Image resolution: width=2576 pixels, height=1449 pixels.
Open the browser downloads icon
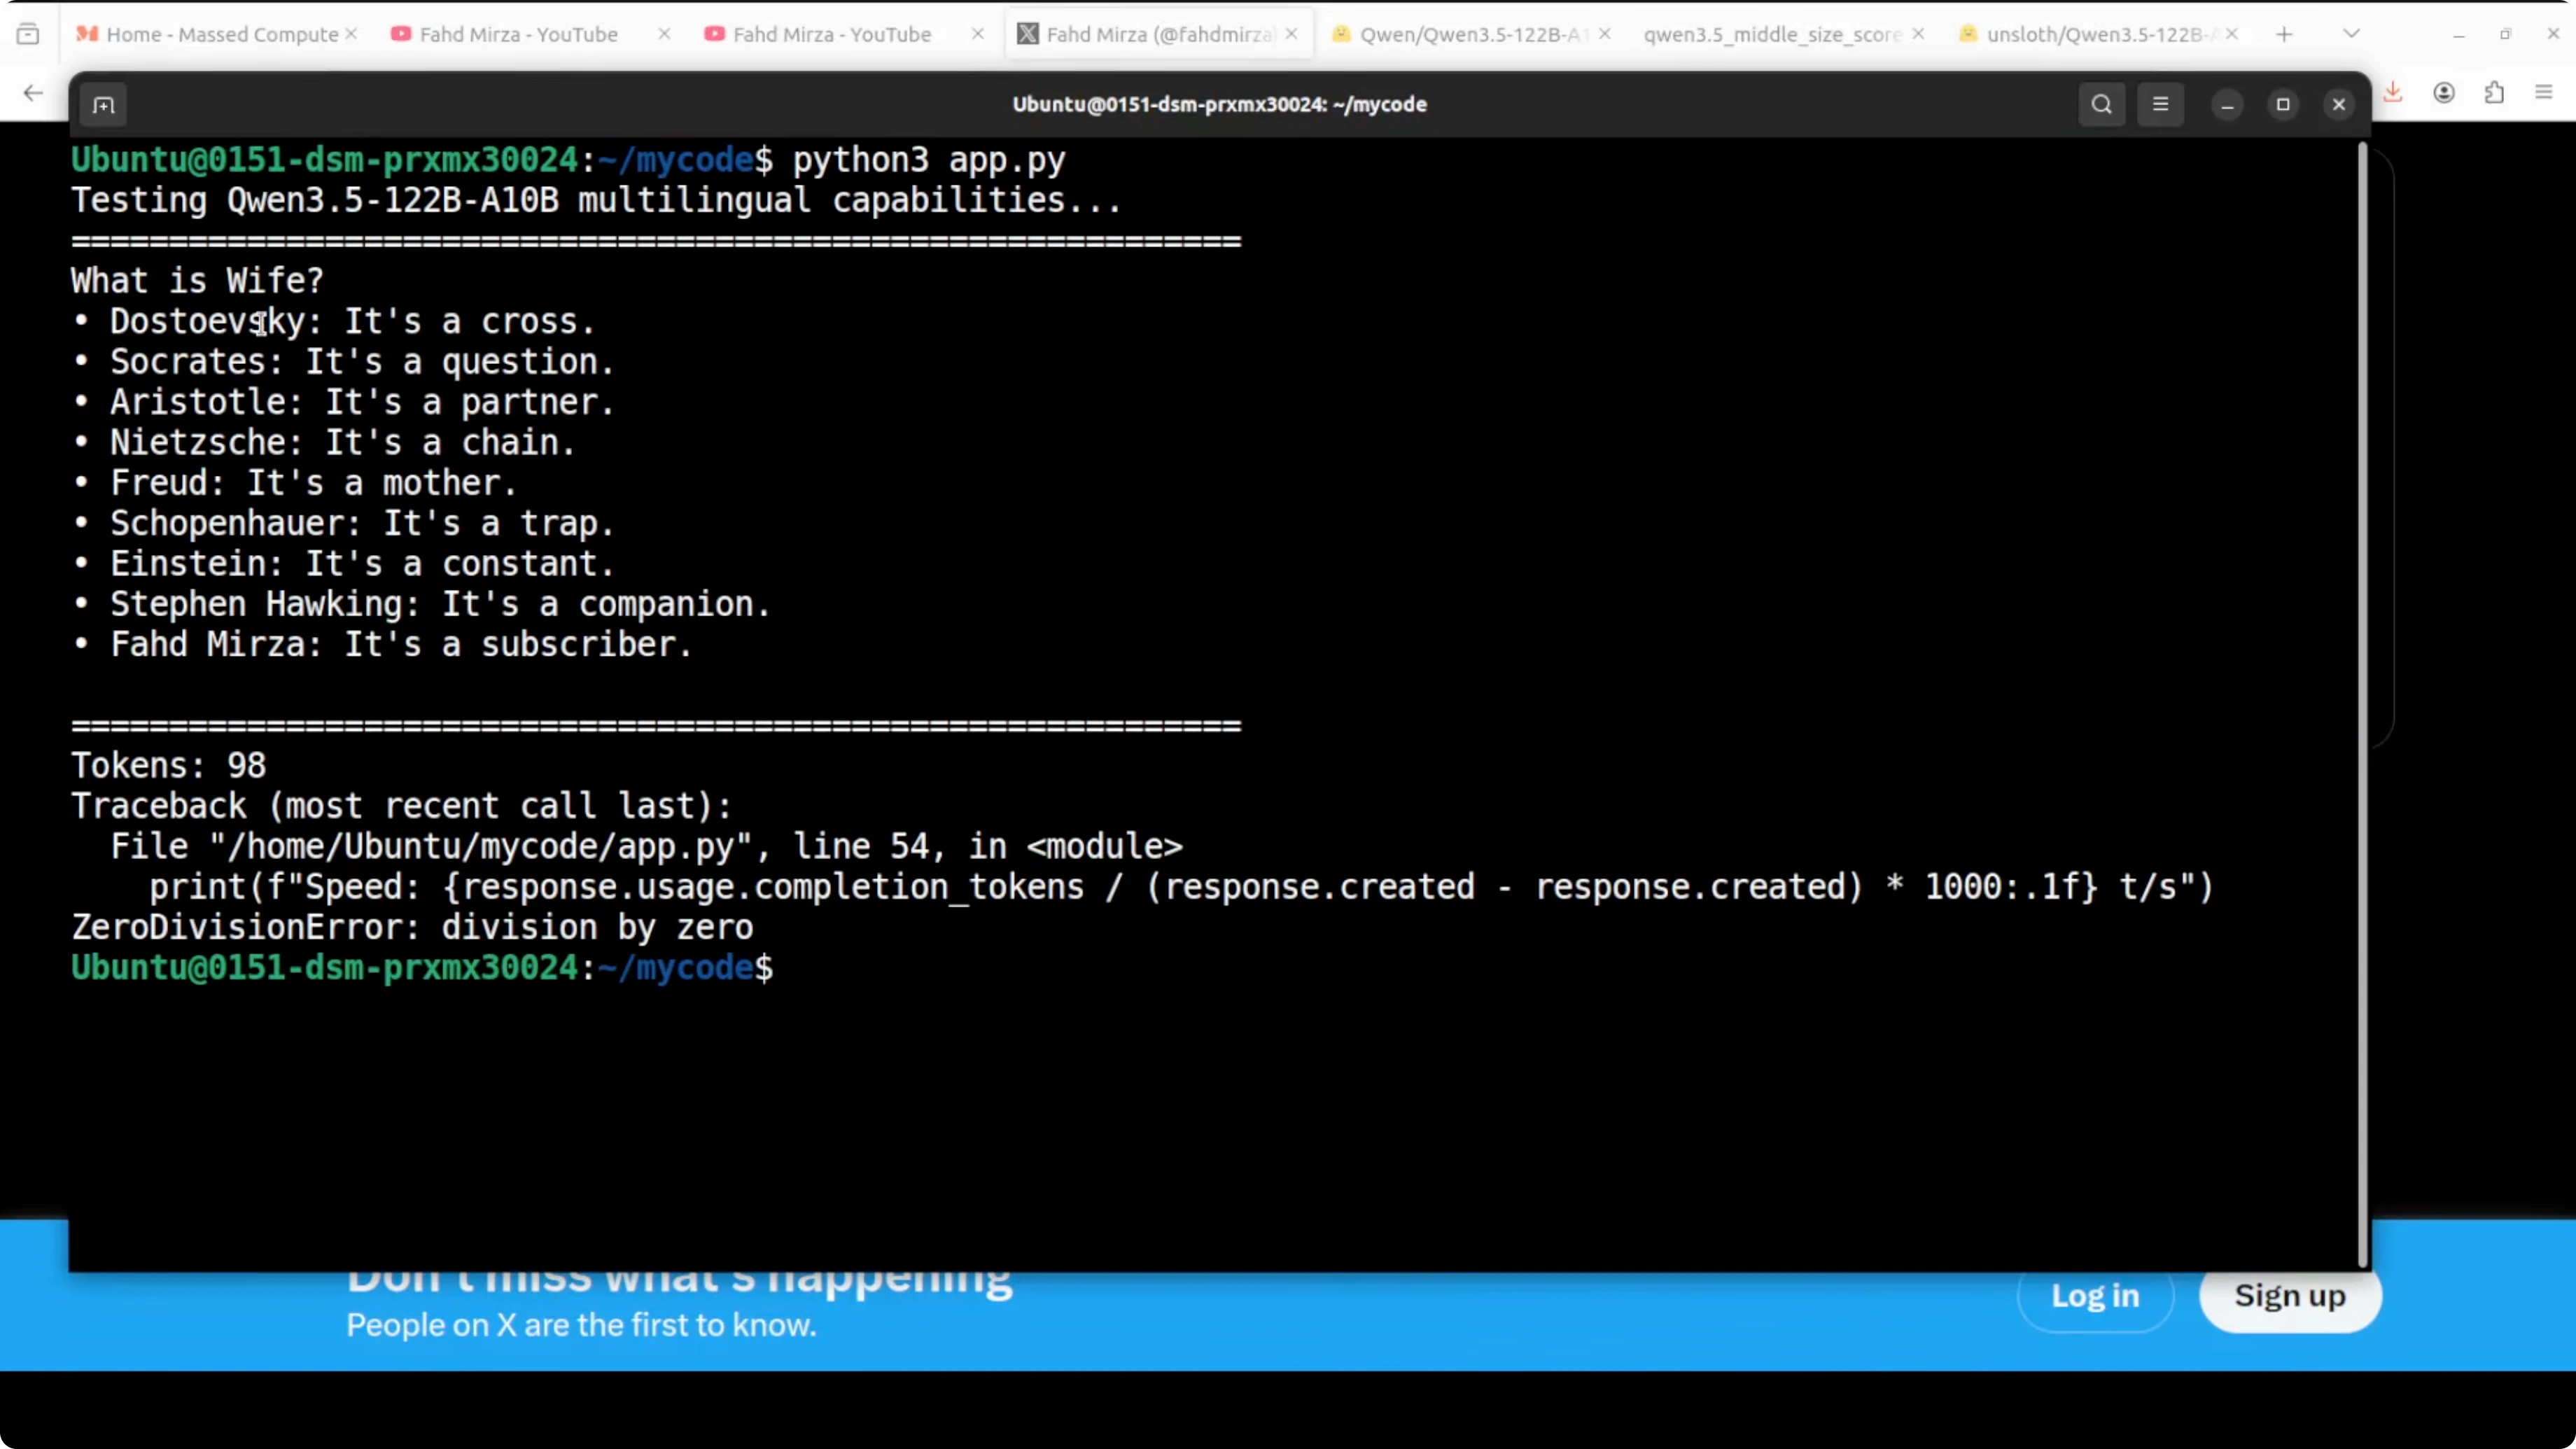pos(2393,92)
